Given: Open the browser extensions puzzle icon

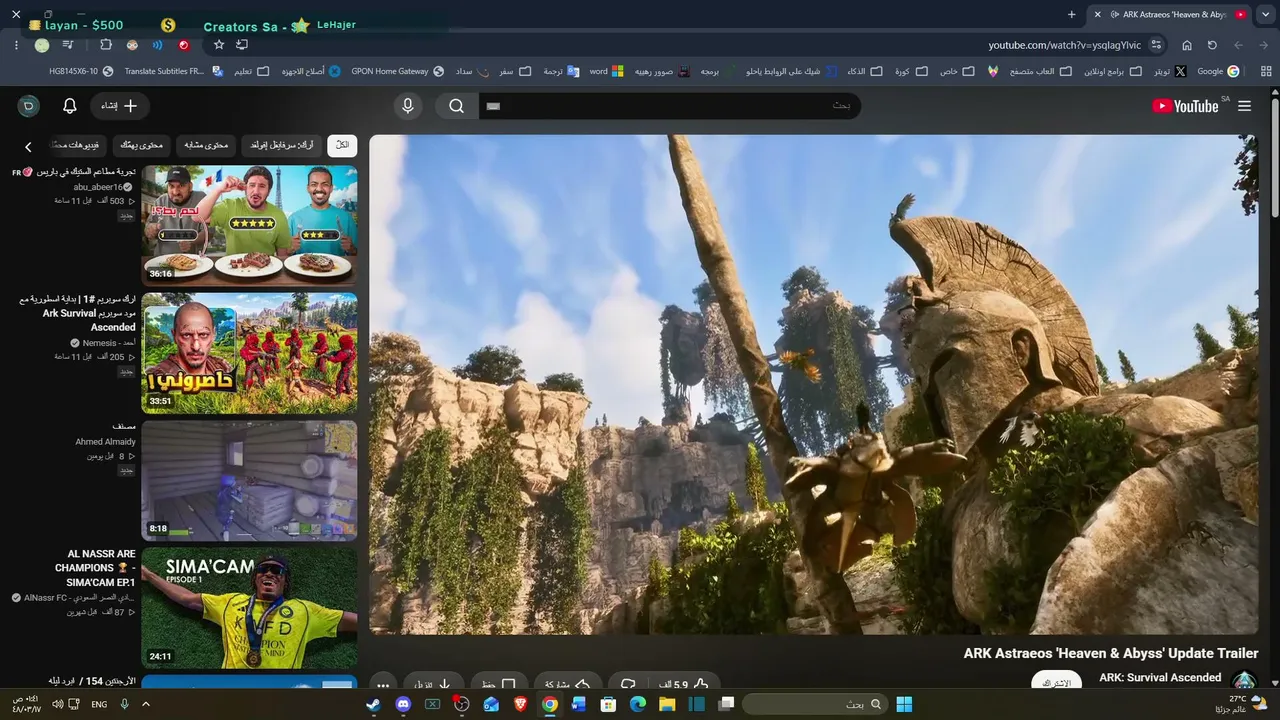Looking at the screenshot, I should tap(106, 45).
